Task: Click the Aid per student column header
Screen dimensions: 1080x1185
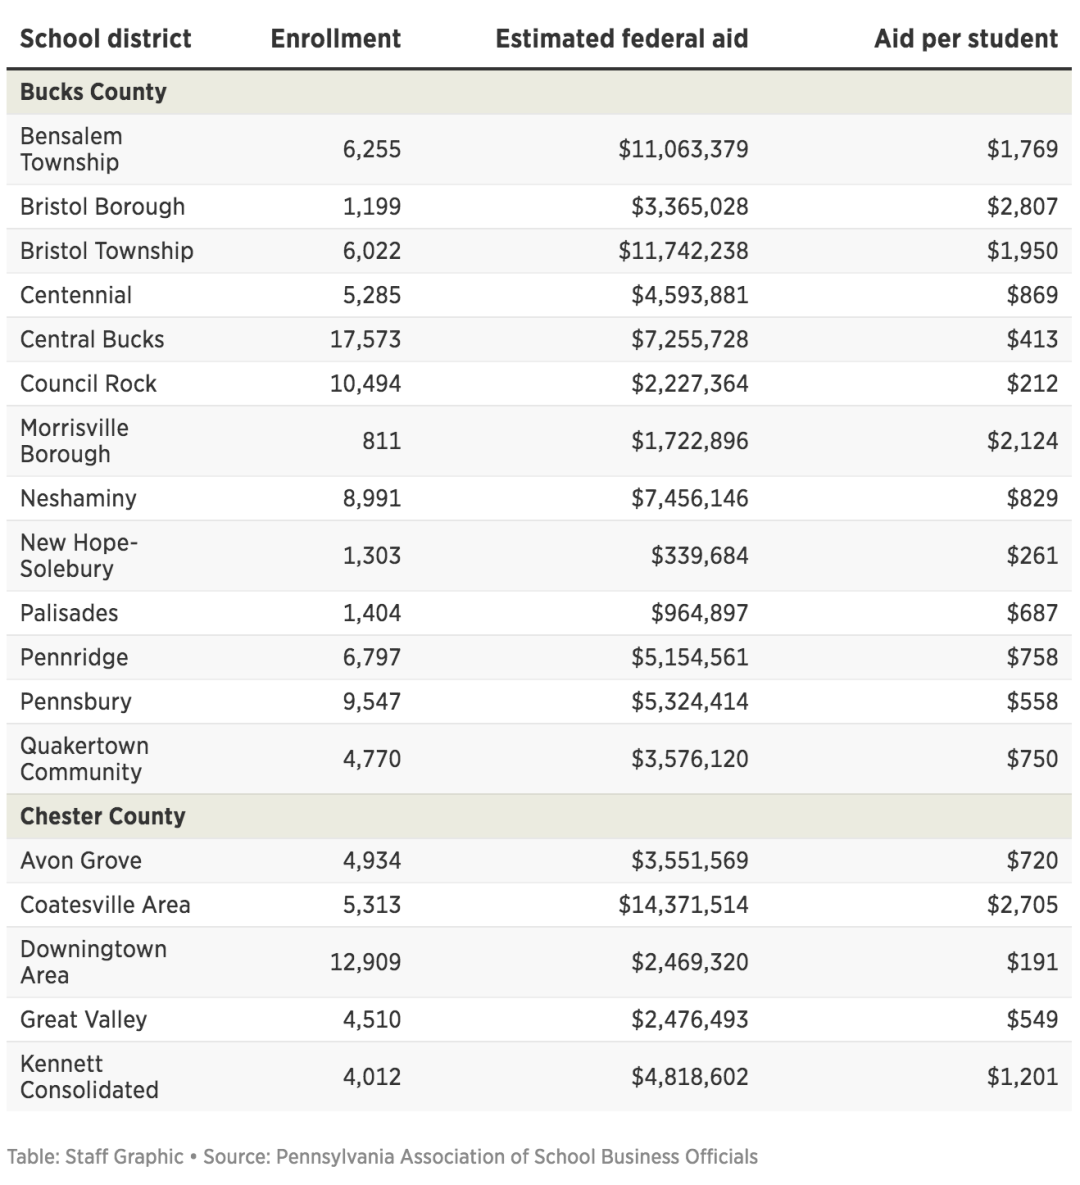Action: [x=965, y=39]
